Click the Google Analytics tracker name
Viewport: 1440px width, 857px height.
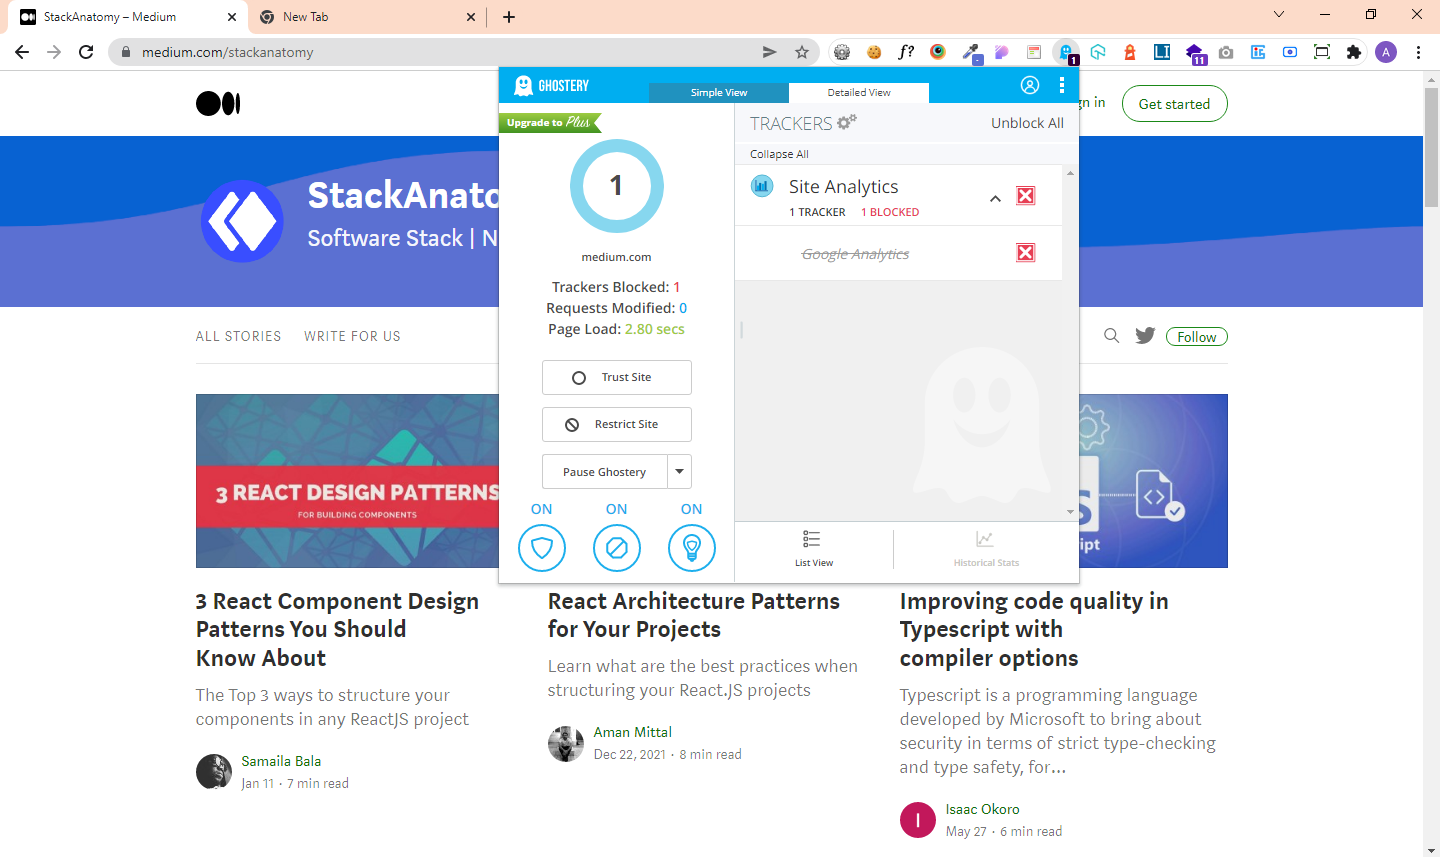(855, 254)
